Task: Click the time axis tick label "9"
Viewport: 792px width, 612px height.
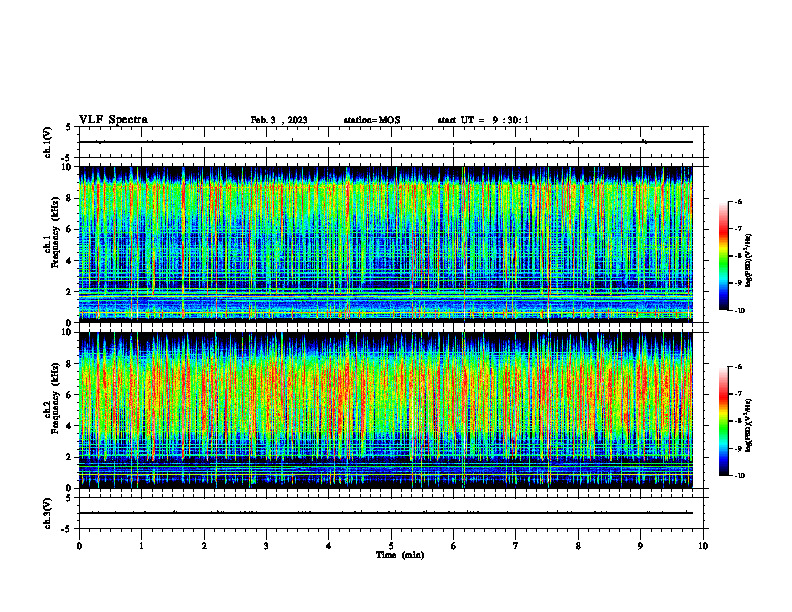Action: tap(640, 546)
